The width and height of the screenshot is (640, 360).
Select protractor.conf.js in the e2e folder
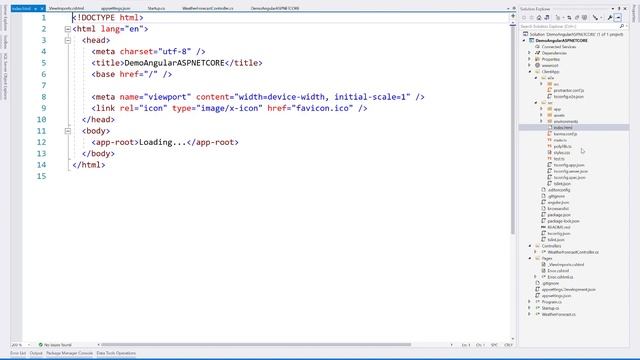(x=569, y=90)
